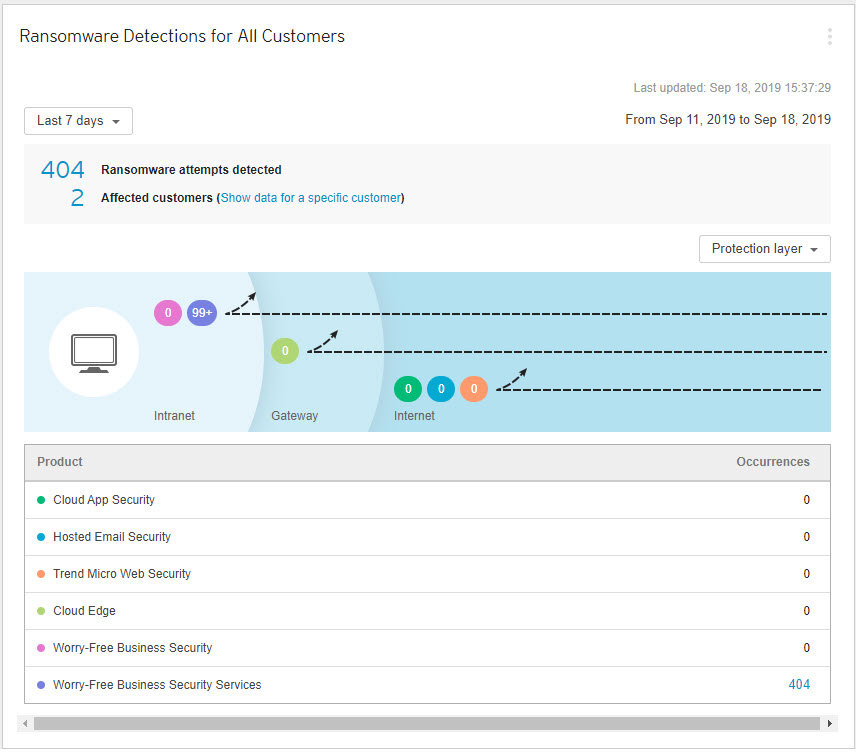Click the orange Trend Micro Web Security bubble
Image resolution: width=856 pixels, height=754 pixels.
[474, 389]
